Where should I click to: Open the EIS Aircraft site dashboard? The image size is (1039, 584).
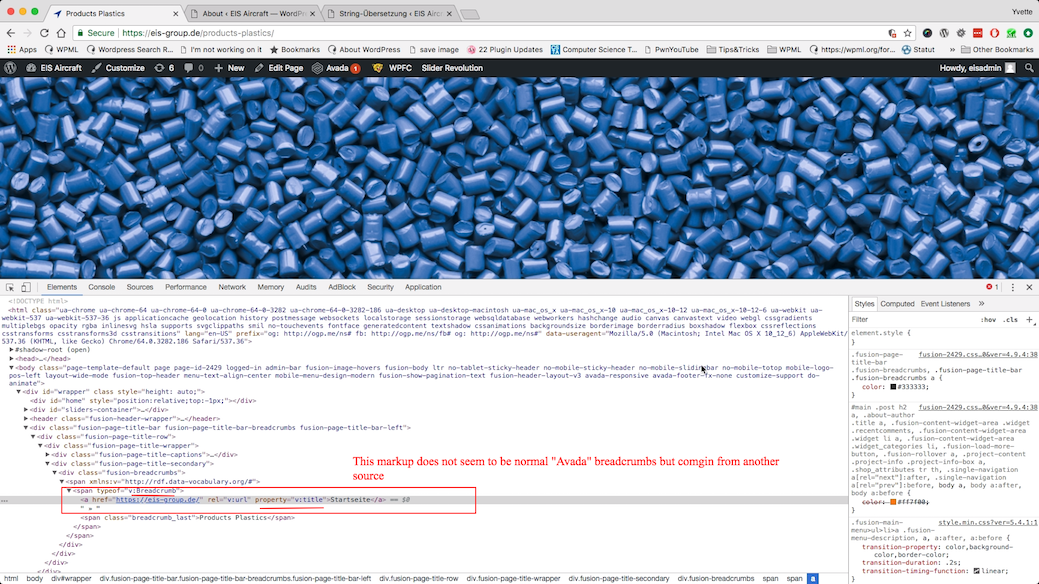click(x=54, y=68)
